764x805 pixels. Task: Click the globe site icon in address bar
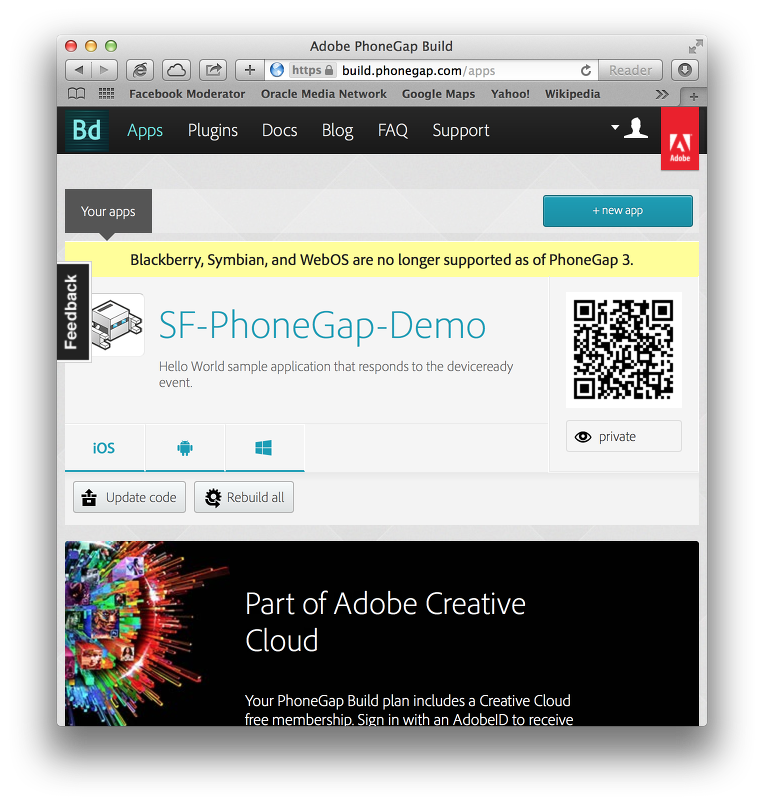(277, 70)
